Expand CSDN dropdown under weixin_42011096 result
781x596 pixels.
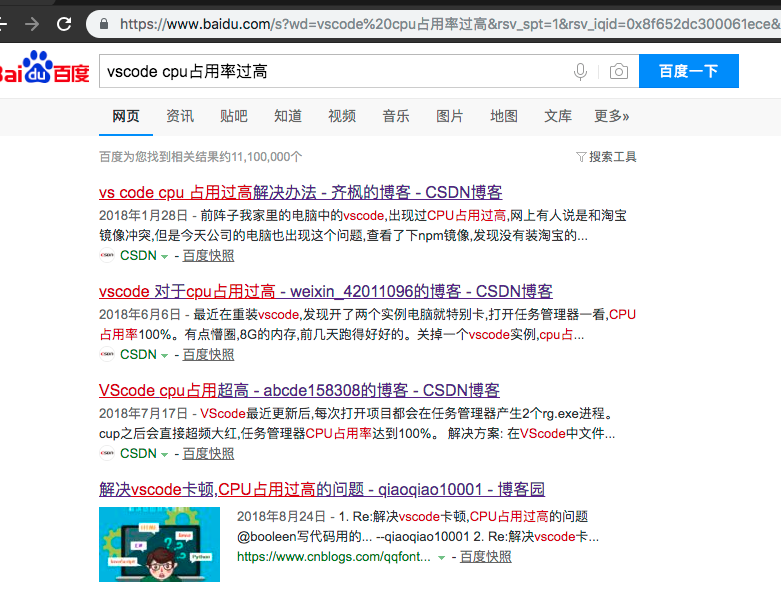(x=164, y=356)
